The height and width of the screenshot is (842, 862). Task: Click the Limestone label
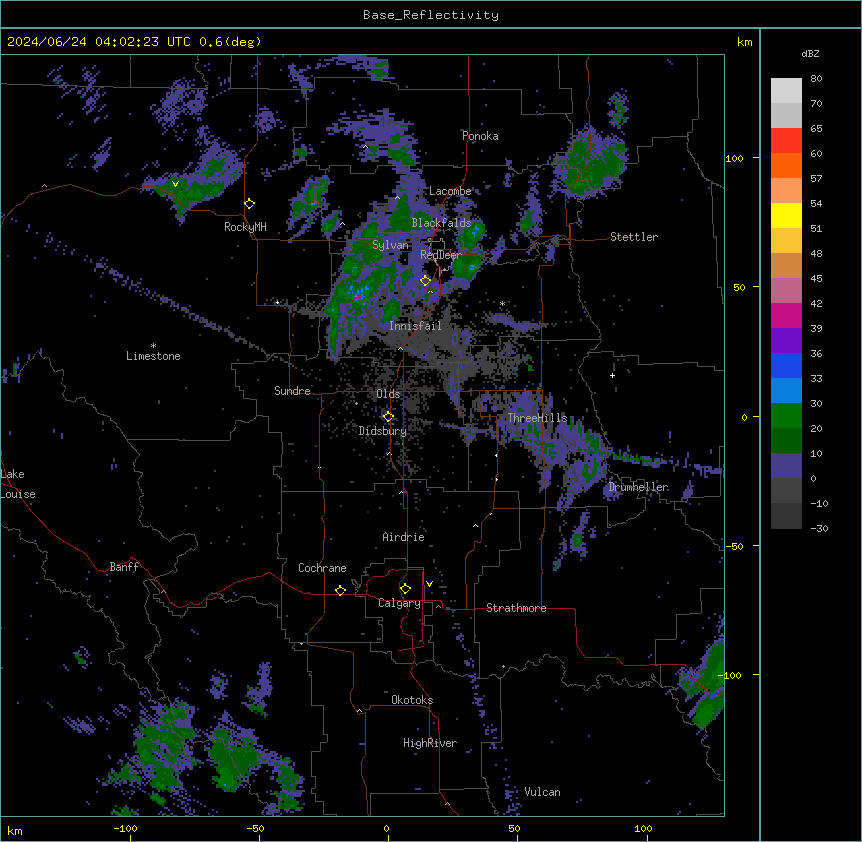[153, 356]
